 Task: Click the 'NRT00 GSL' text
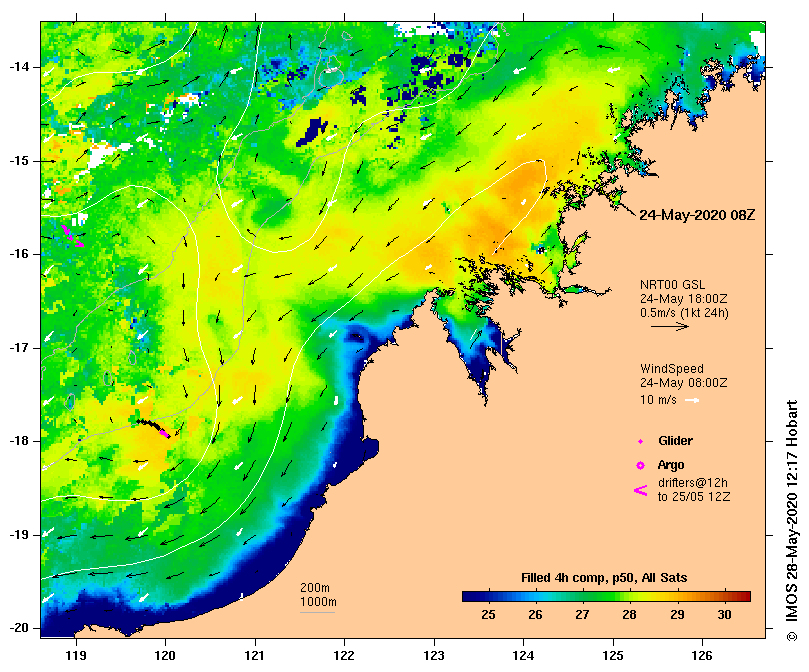(672, 285)
